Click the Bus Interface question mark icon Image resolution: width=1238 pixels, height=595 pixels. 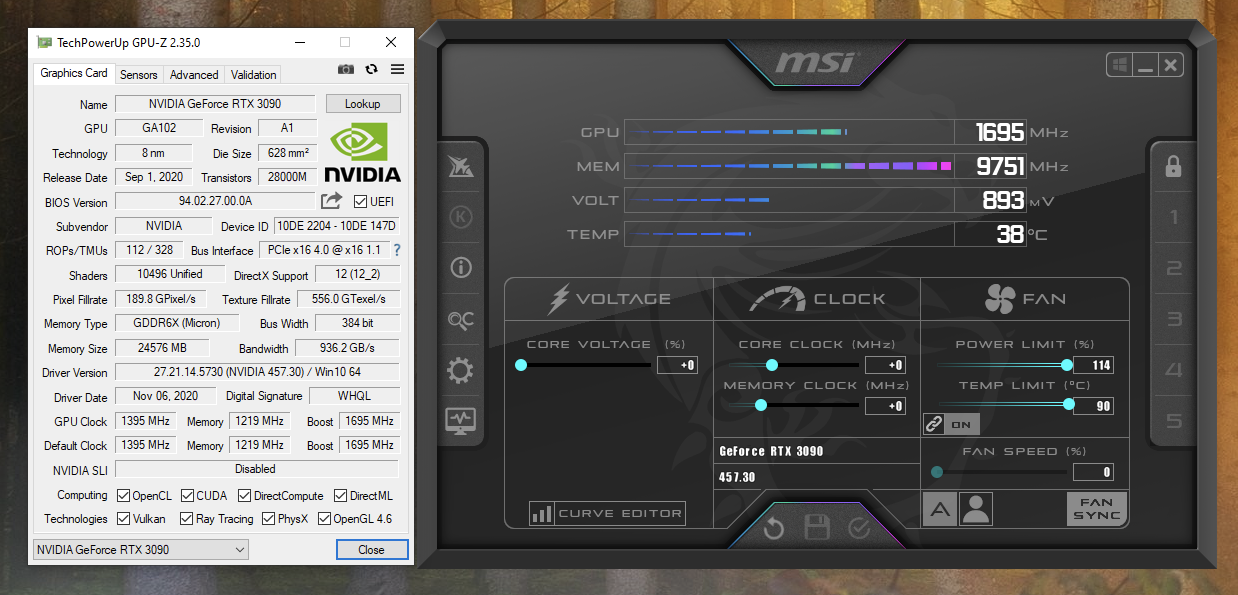pos(397,250)
